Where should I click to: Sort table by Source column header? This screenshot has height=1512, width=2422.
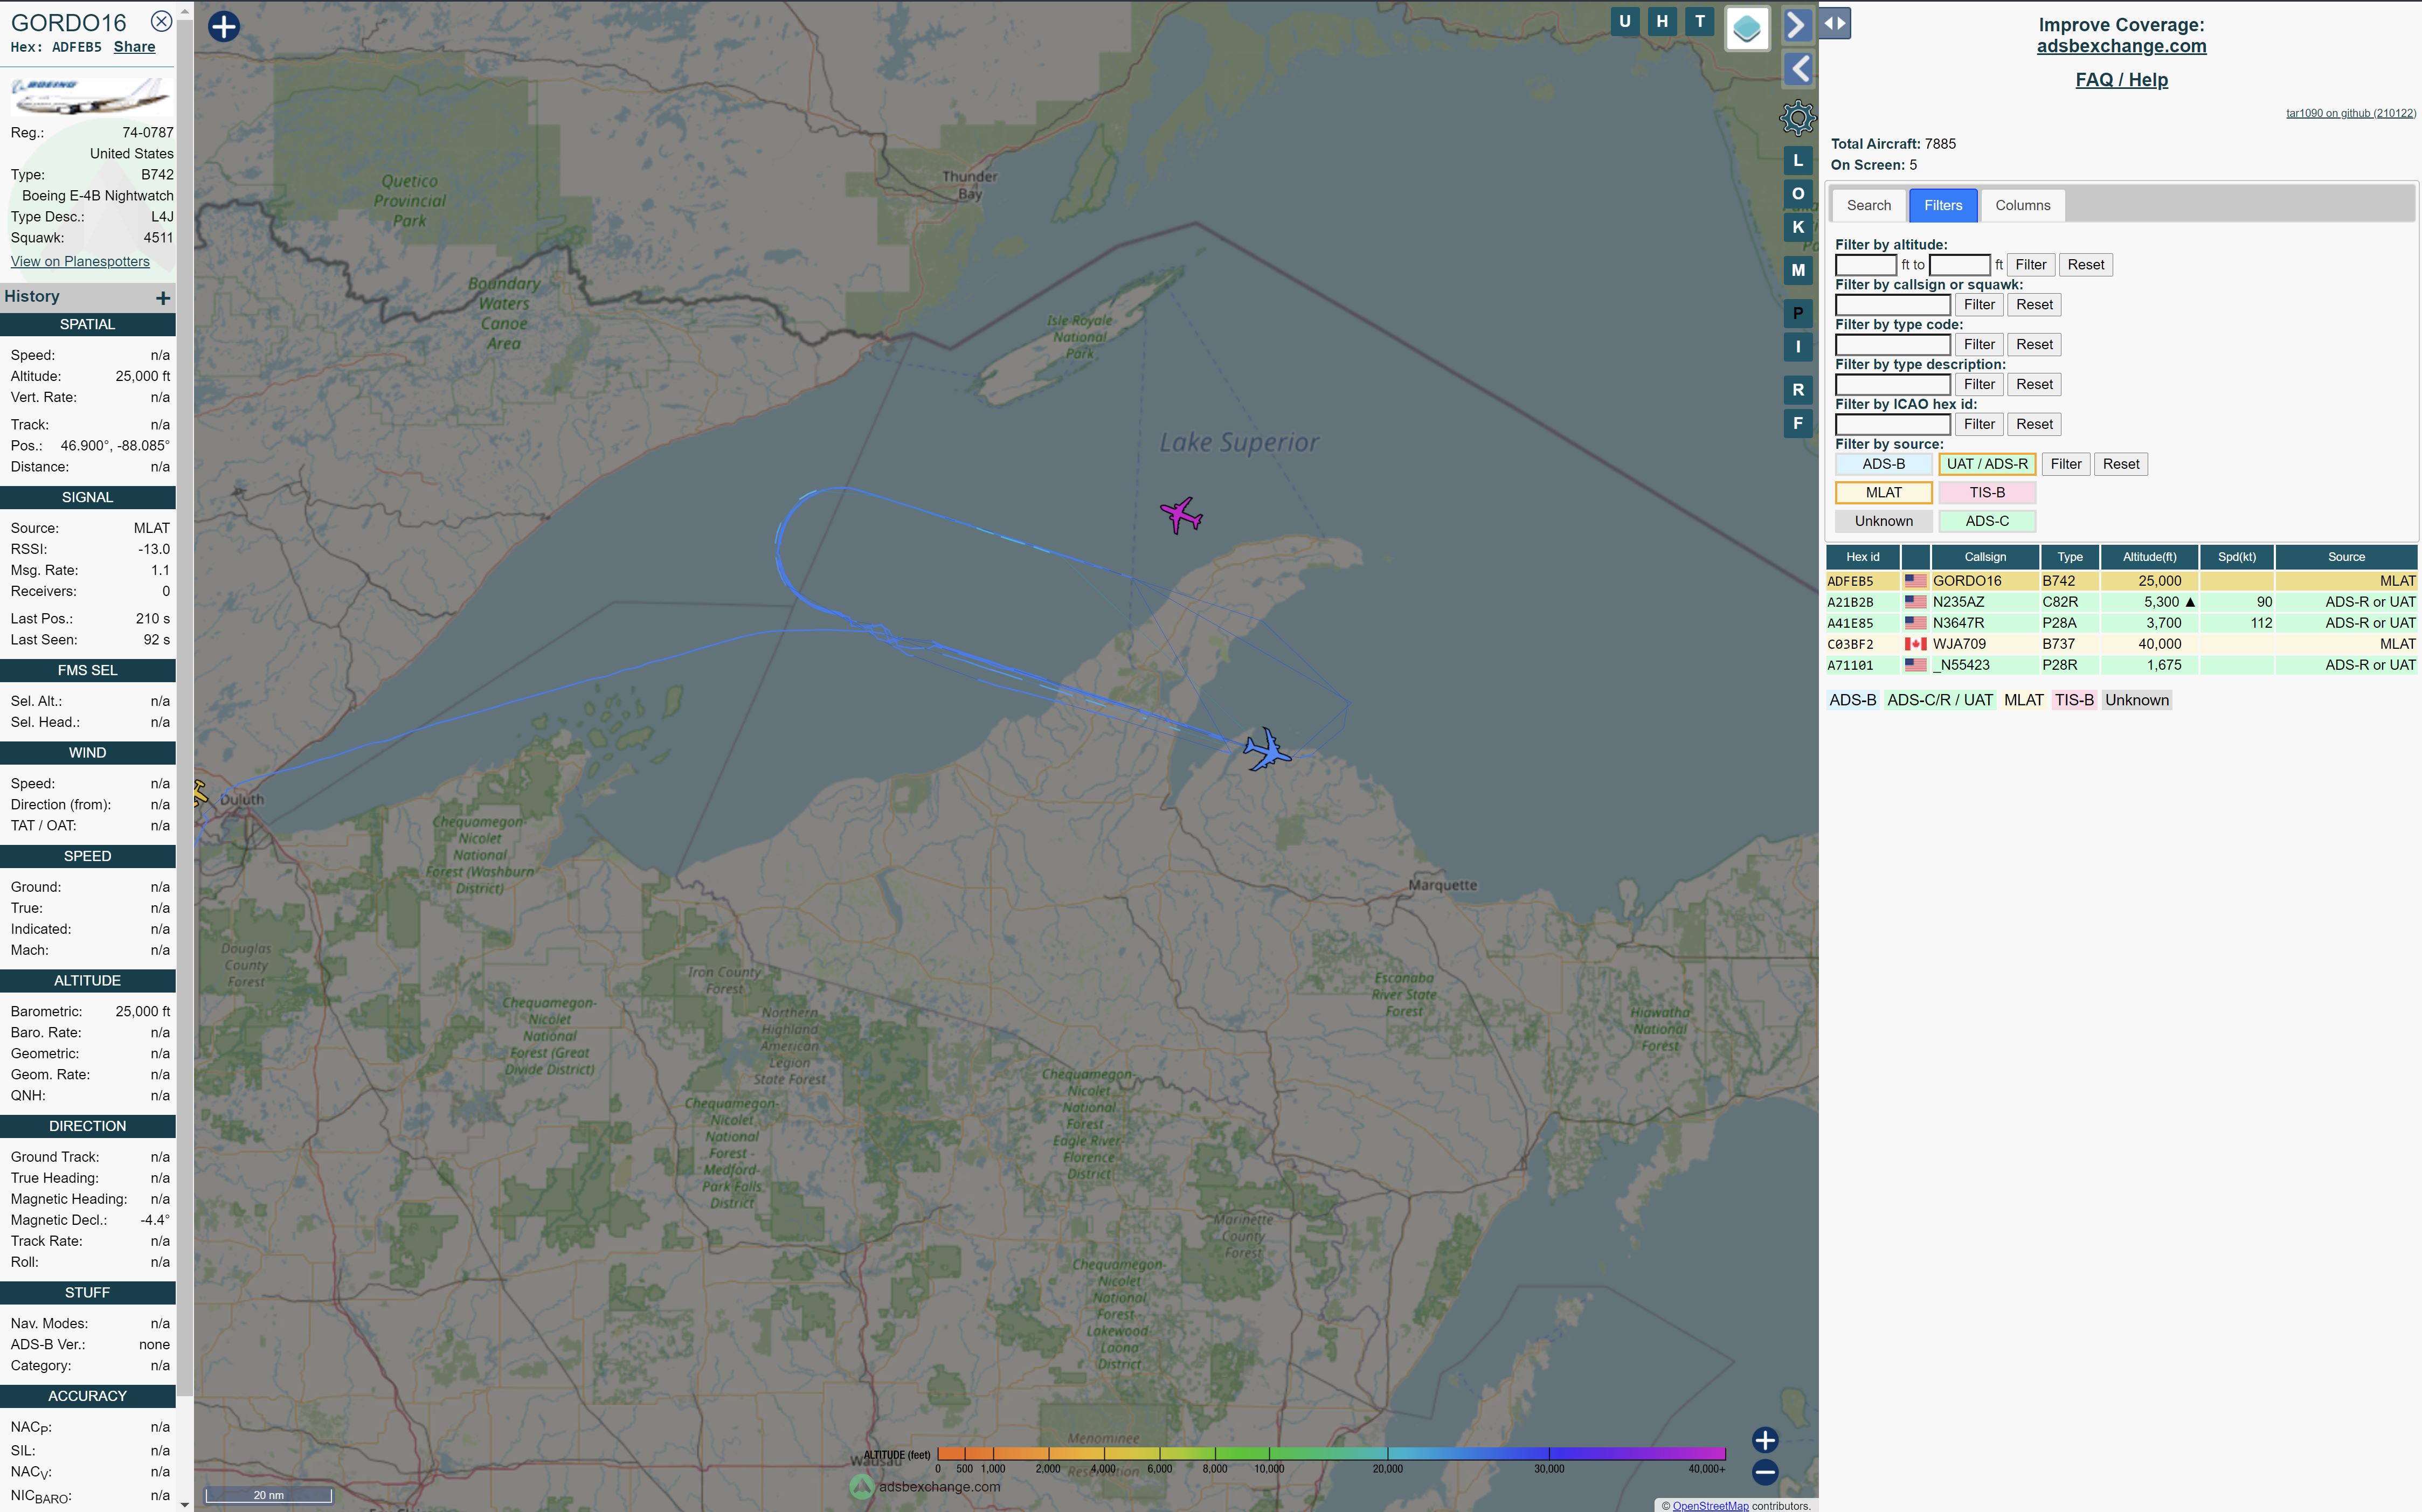[x=2346, y=557]
